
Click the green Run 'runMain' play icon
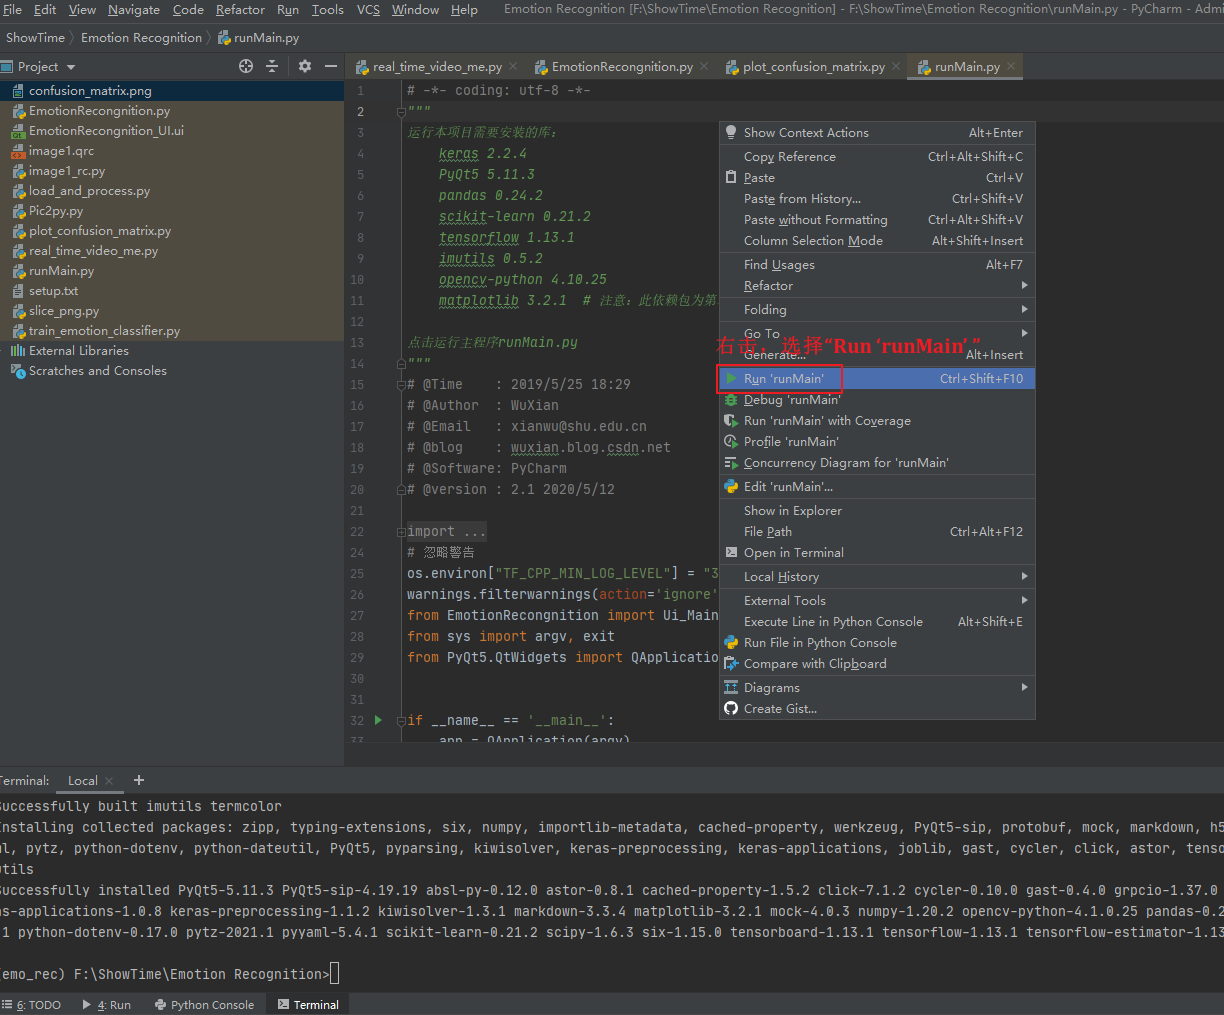[731, 379]
